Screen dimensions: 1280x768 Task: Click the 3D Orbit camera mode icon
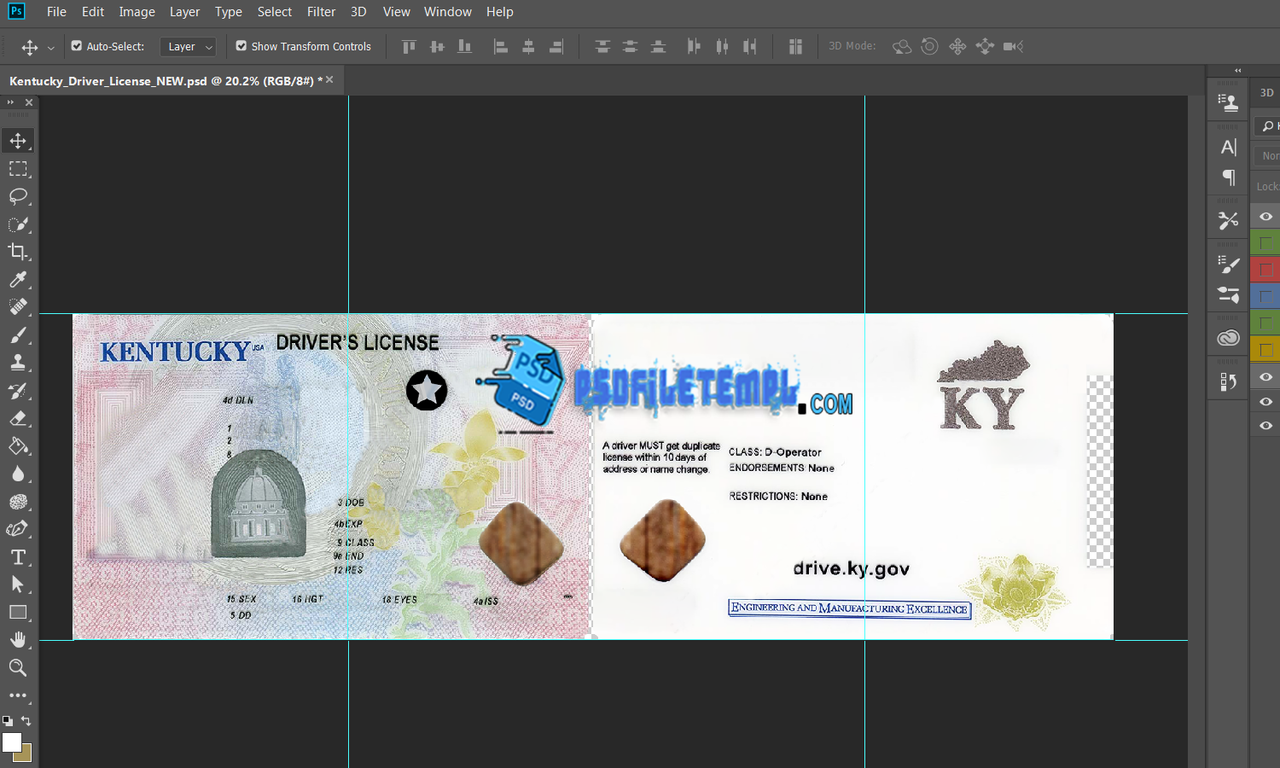[x=902, y=46]
